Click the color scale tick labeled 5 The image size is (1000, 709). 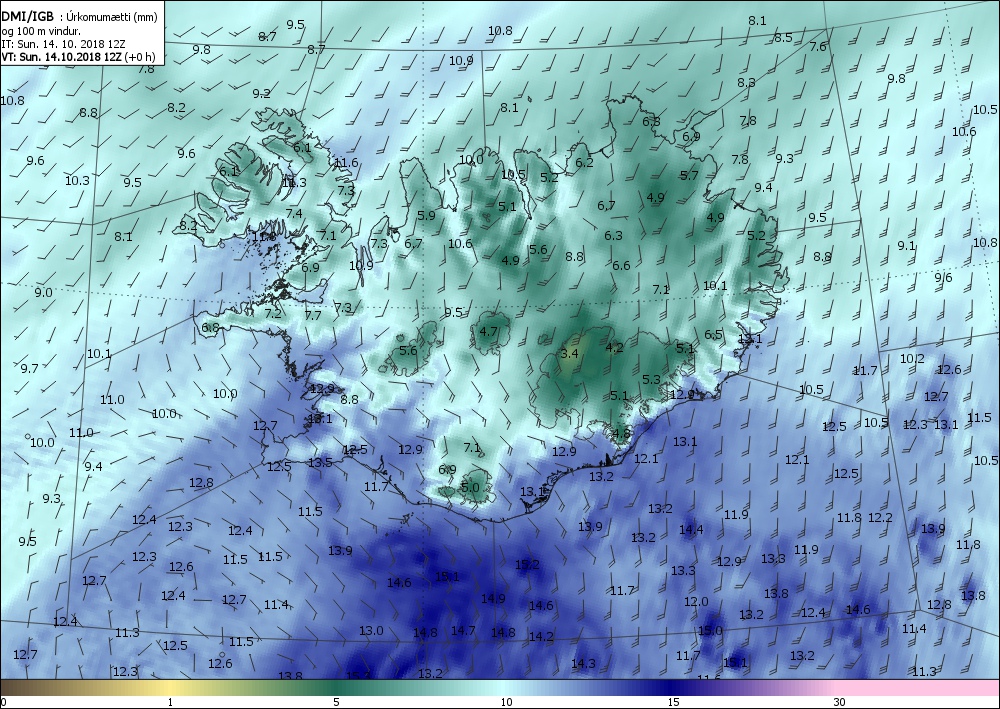336,702
